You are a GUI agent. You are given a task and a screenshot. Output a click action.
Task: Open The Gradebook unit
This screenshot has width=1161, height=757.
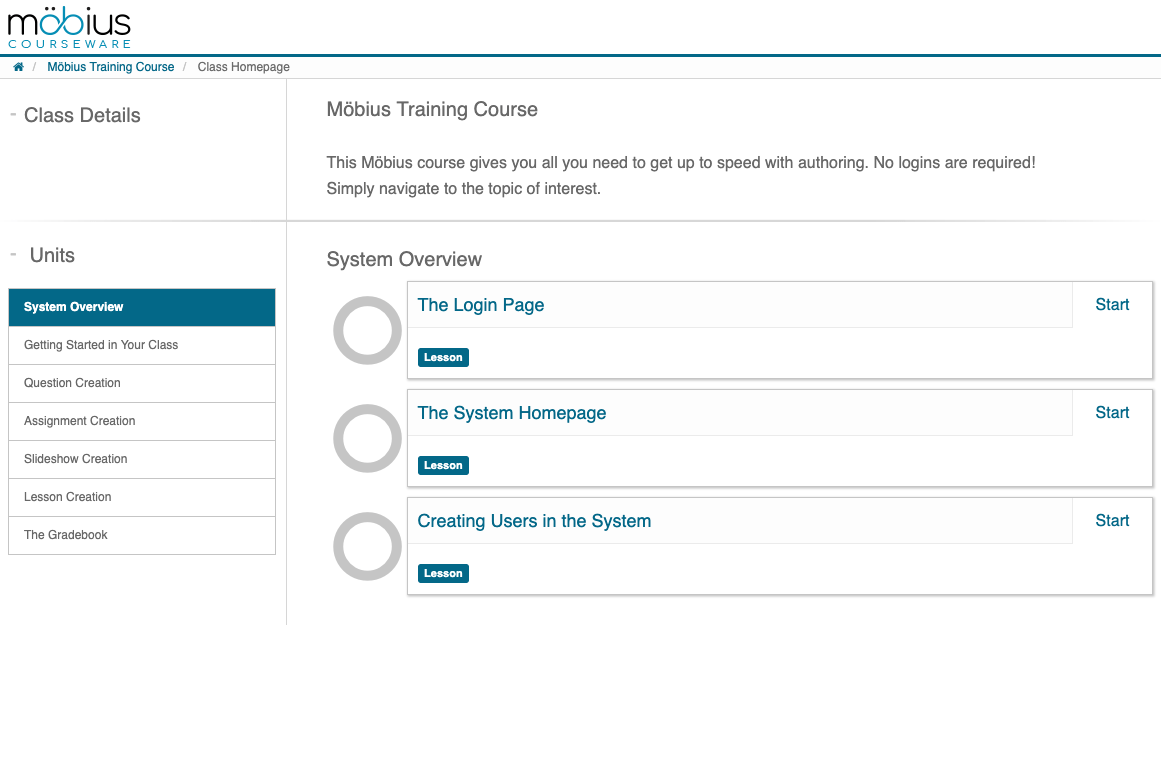coord(142,535)
